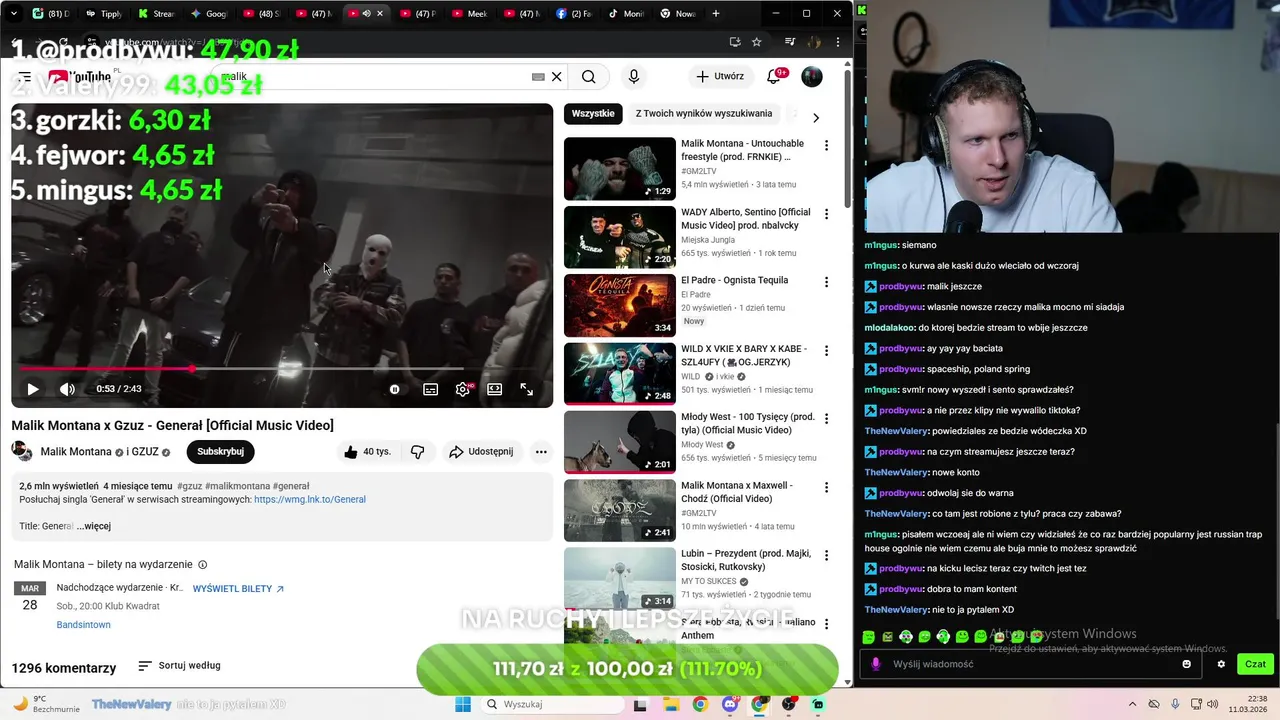Switch to the Tipply browser tab
The image size is (1280, 720).
pyautogui.click(x=104, y=14)
